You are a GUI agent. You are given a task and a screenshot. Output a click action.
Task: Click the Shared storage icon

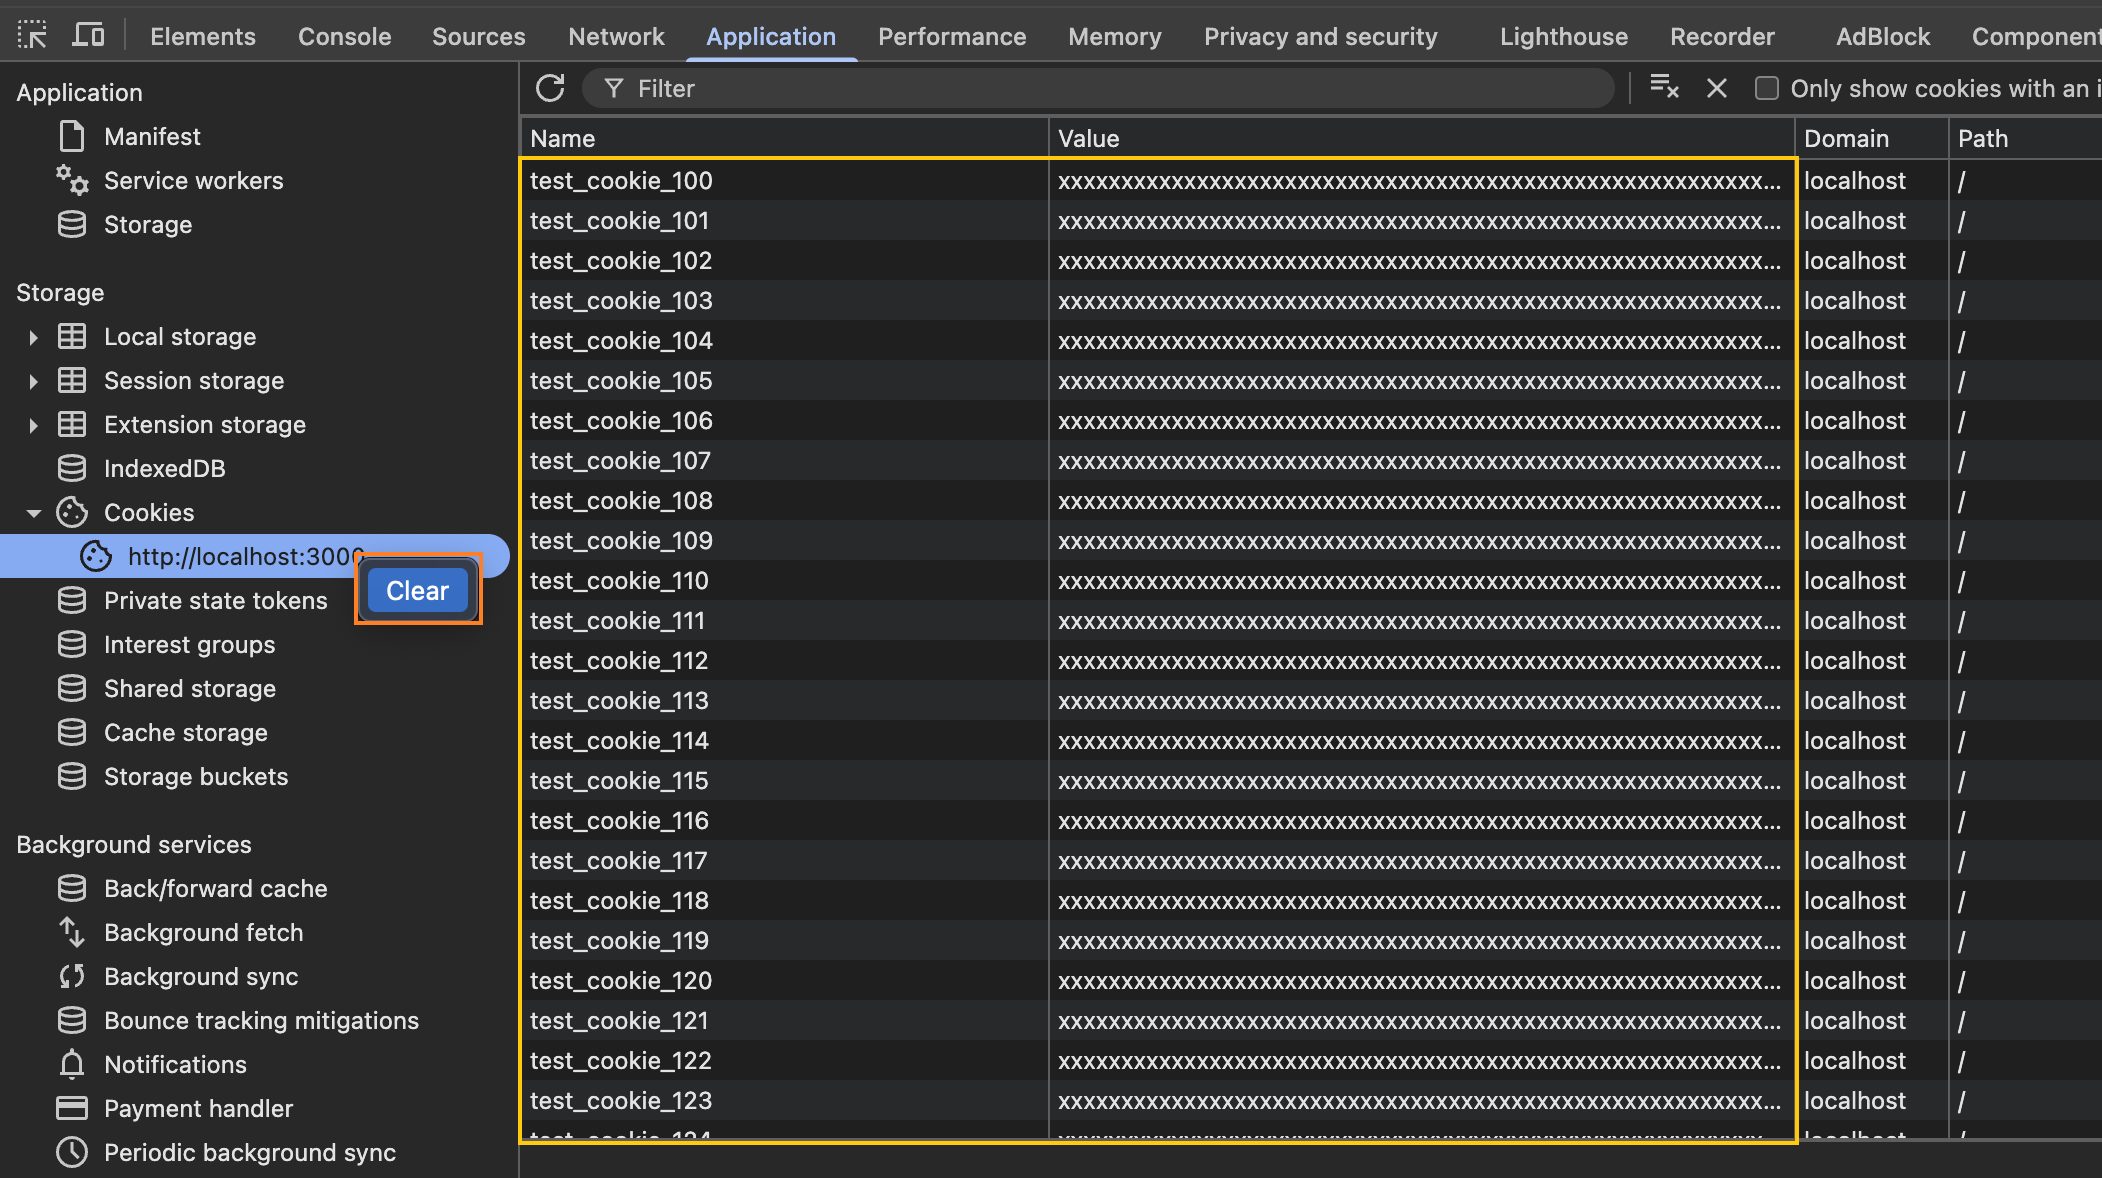coord(72,688)
